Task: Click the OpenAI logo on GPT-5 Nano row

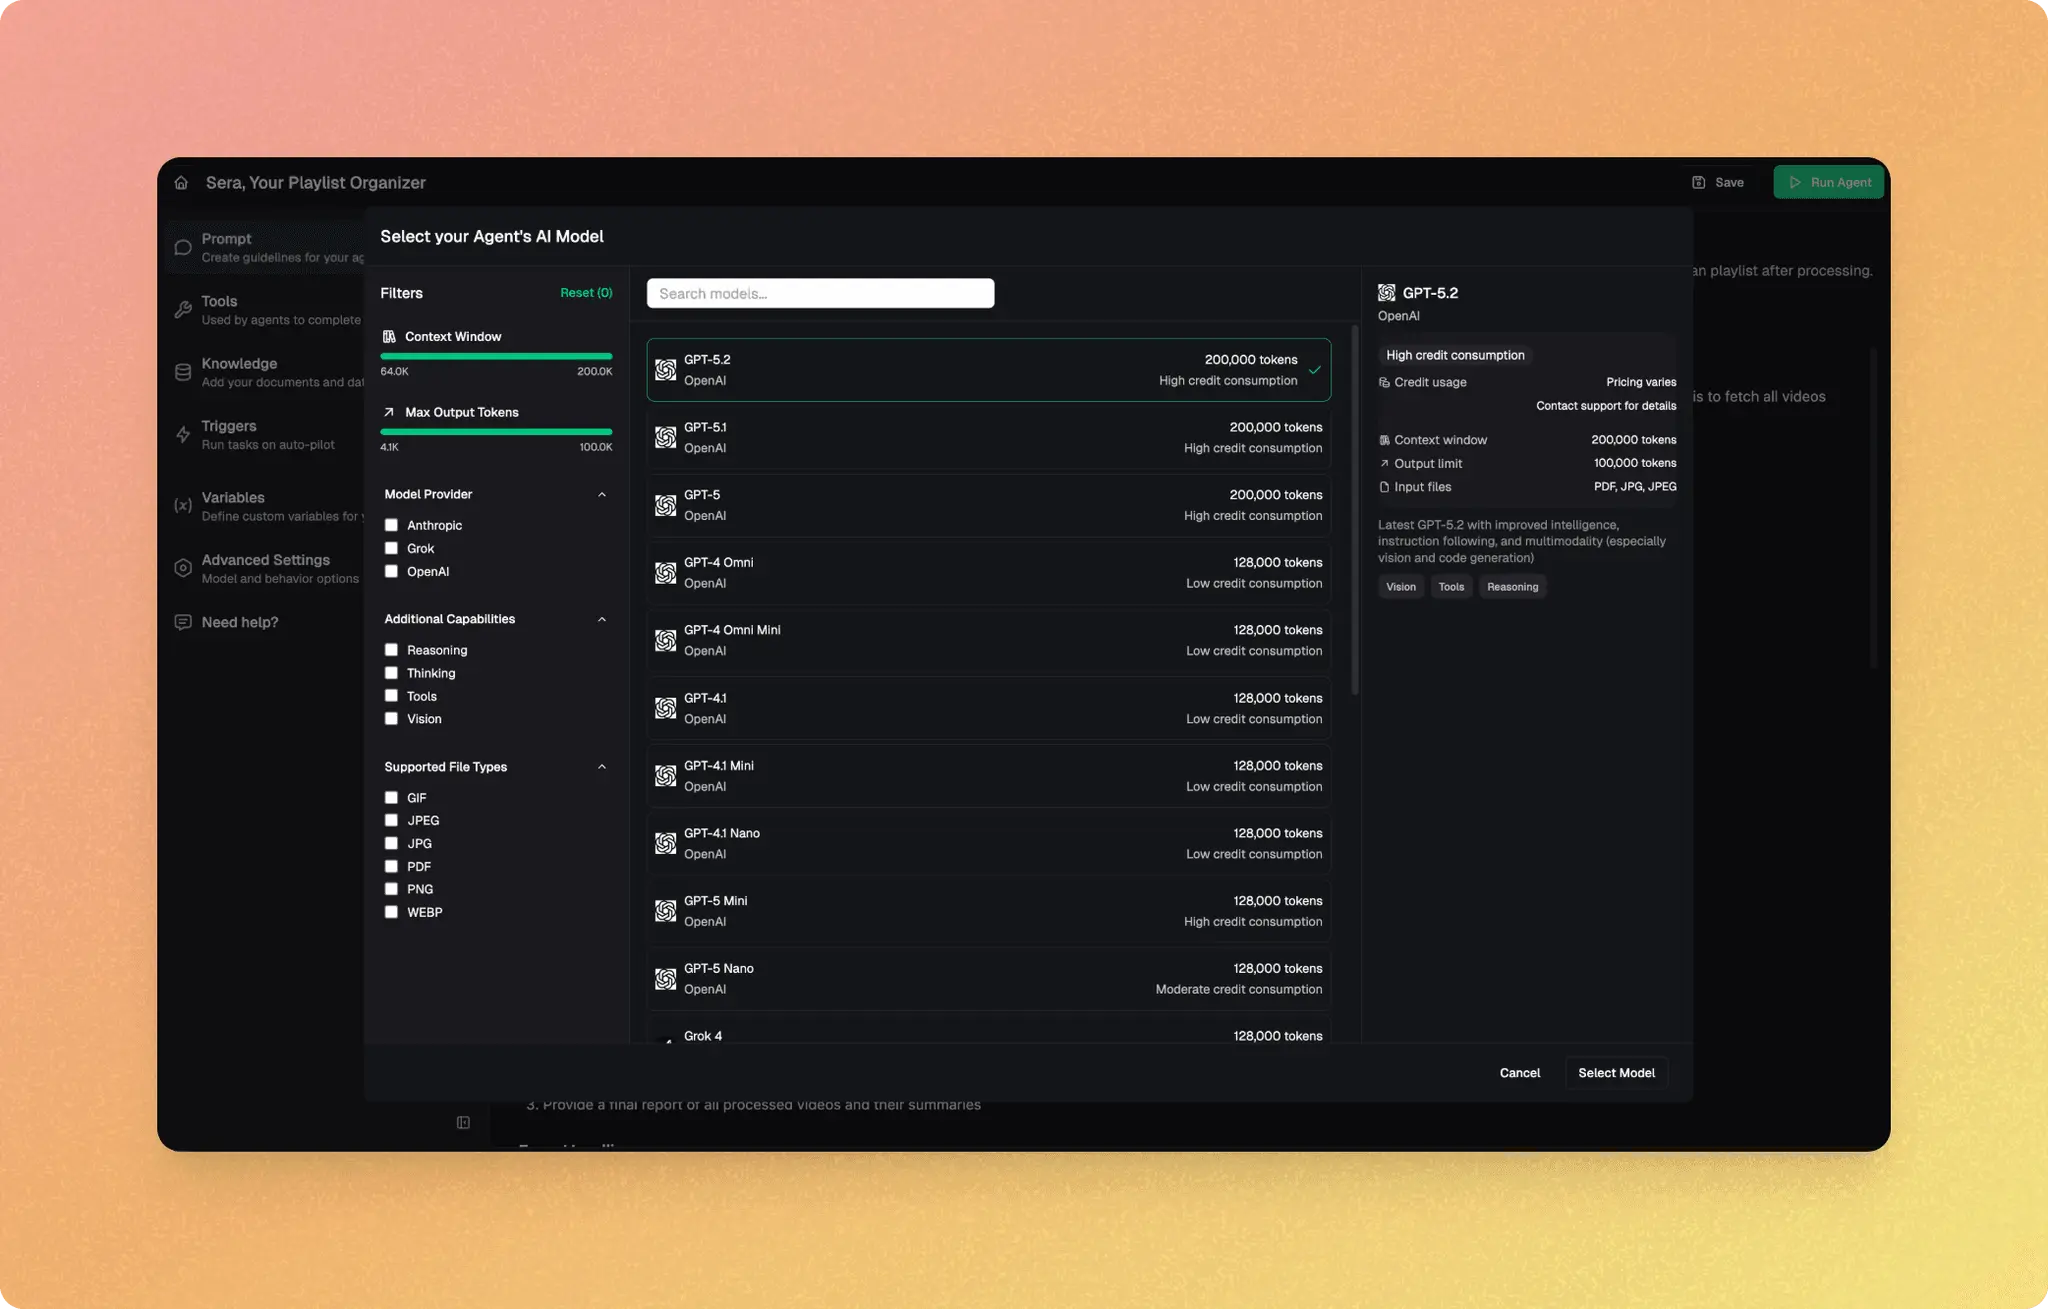Action: [666, 979]
